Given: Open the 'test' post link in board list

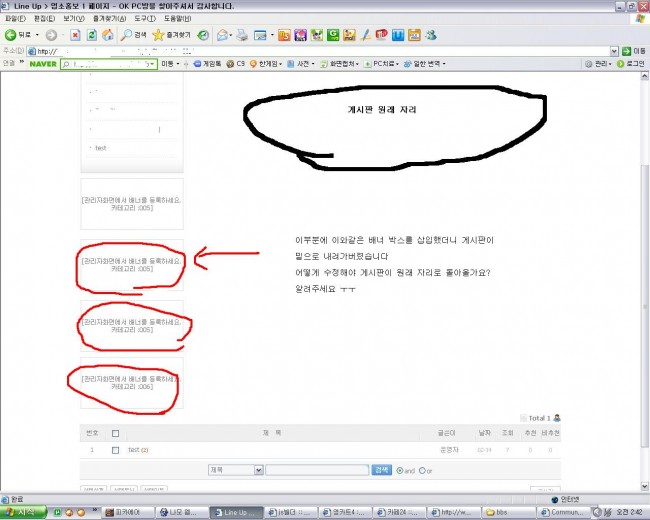Looking at the screenshot, I should (133, 450).
